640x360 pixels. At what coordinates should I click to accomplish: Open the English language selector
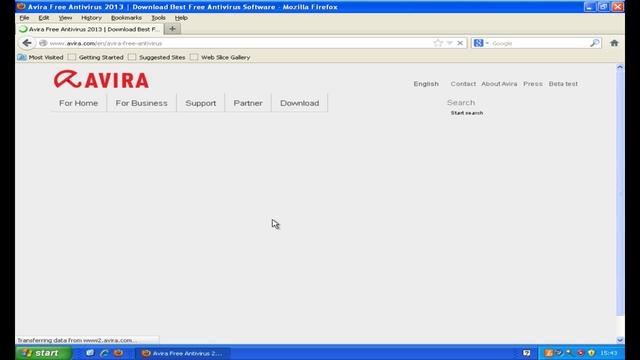pos(426,84)
